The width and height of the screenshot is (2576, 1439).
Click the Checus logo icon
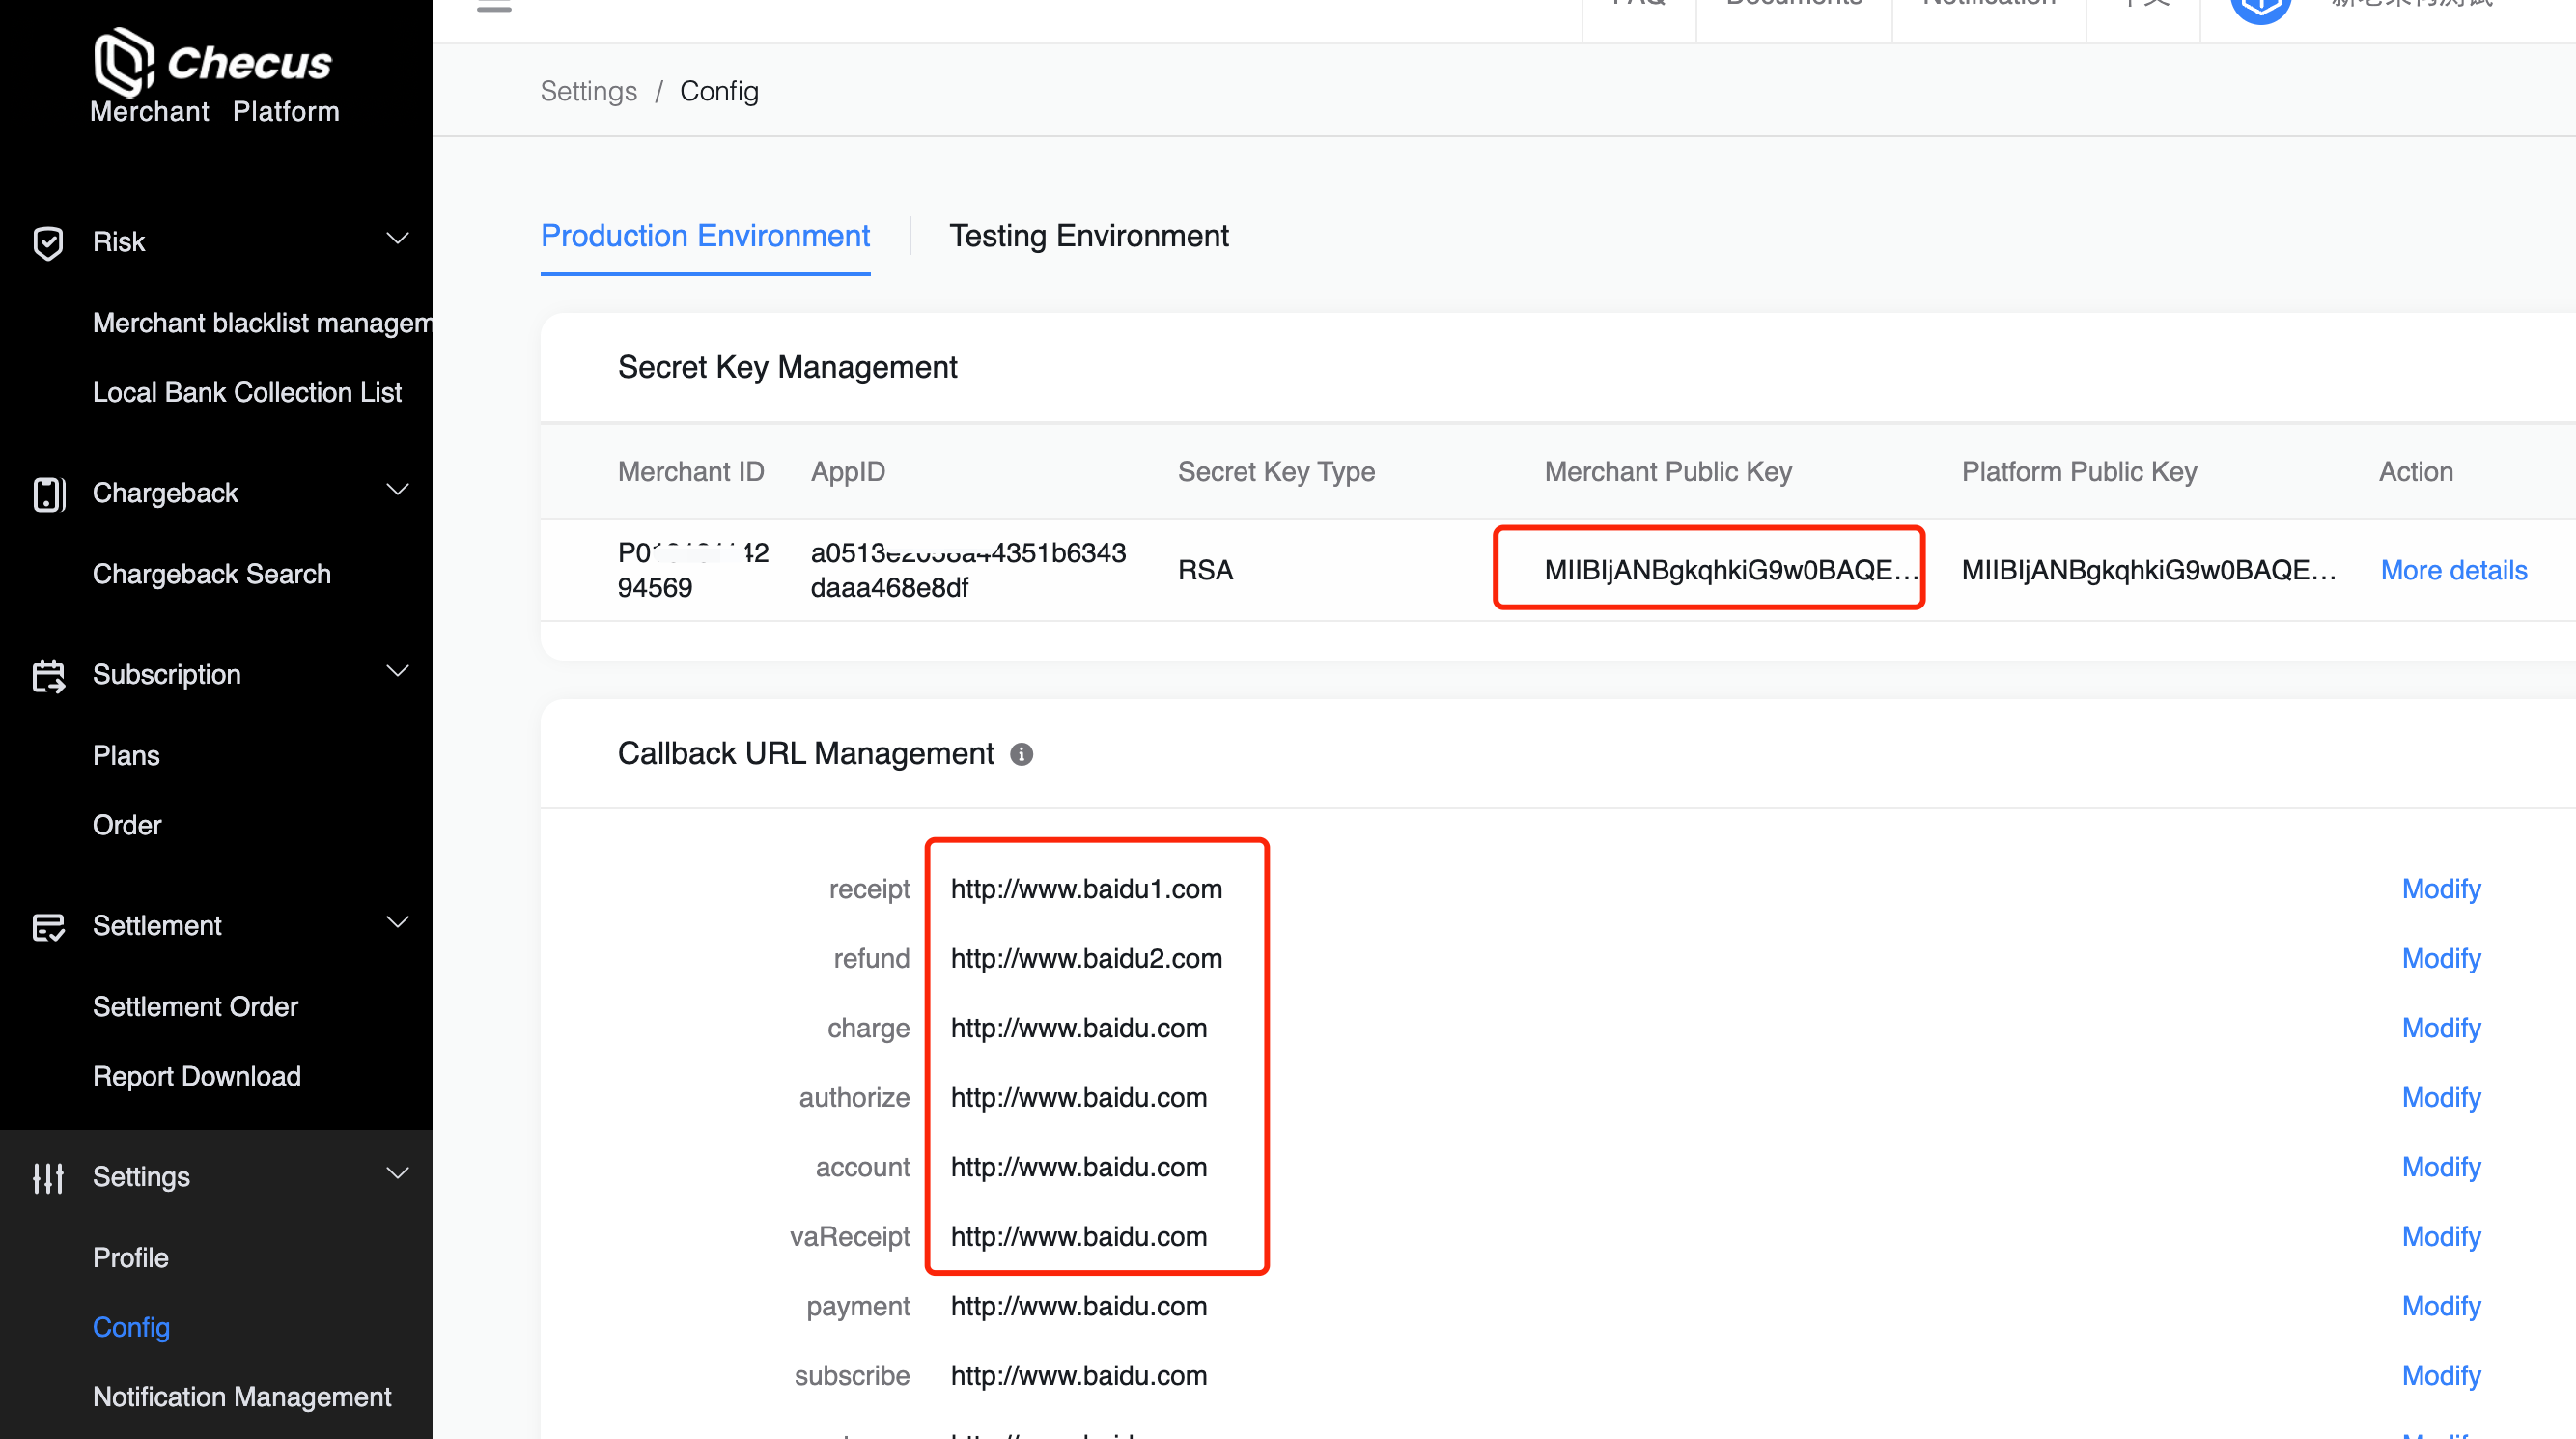pyautogui.click(x=123, y=61)
